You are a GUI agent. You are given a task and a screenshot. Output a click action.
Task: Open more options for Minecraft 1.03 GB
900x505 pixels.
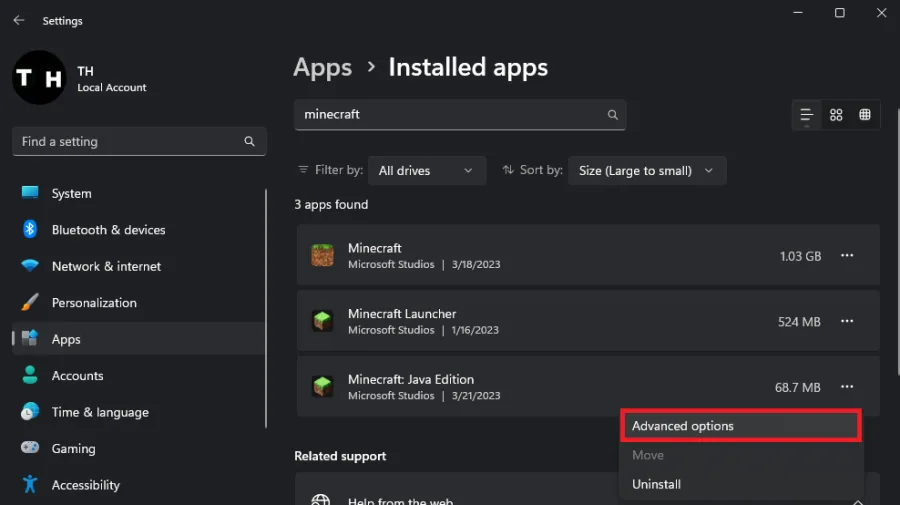pyautogui.click(x=847, y=255)
